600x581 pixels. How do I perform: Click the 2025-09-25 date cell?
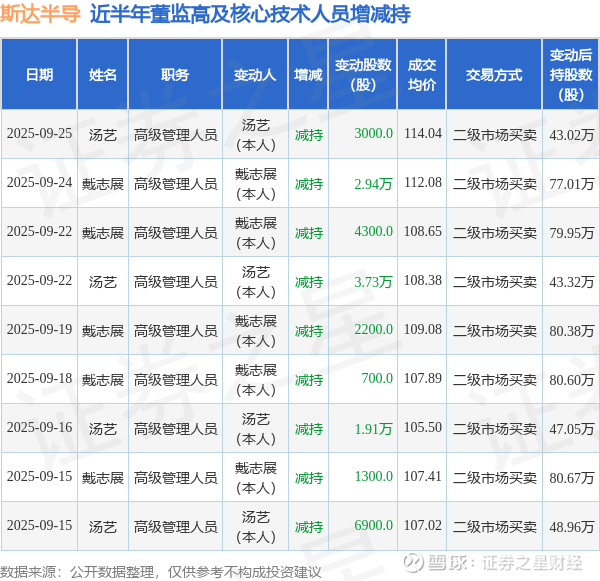coord(39,134)
